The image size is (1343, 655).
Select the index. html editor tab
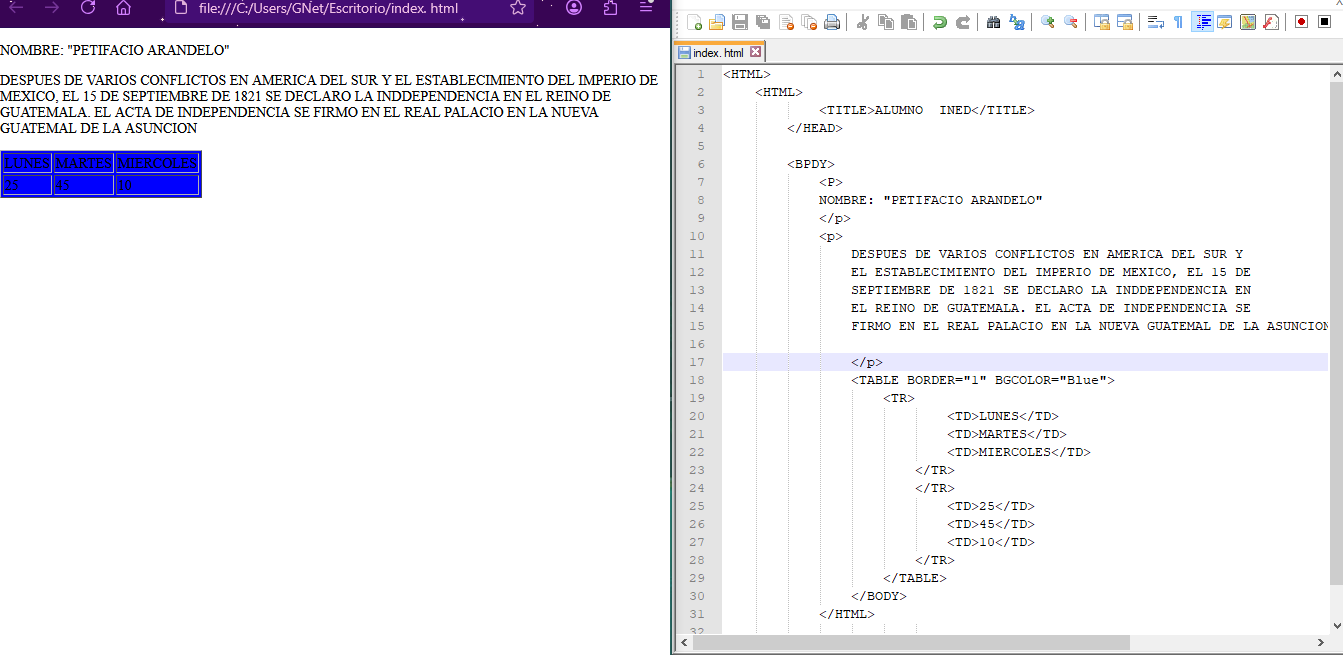(x=717, y=53)
